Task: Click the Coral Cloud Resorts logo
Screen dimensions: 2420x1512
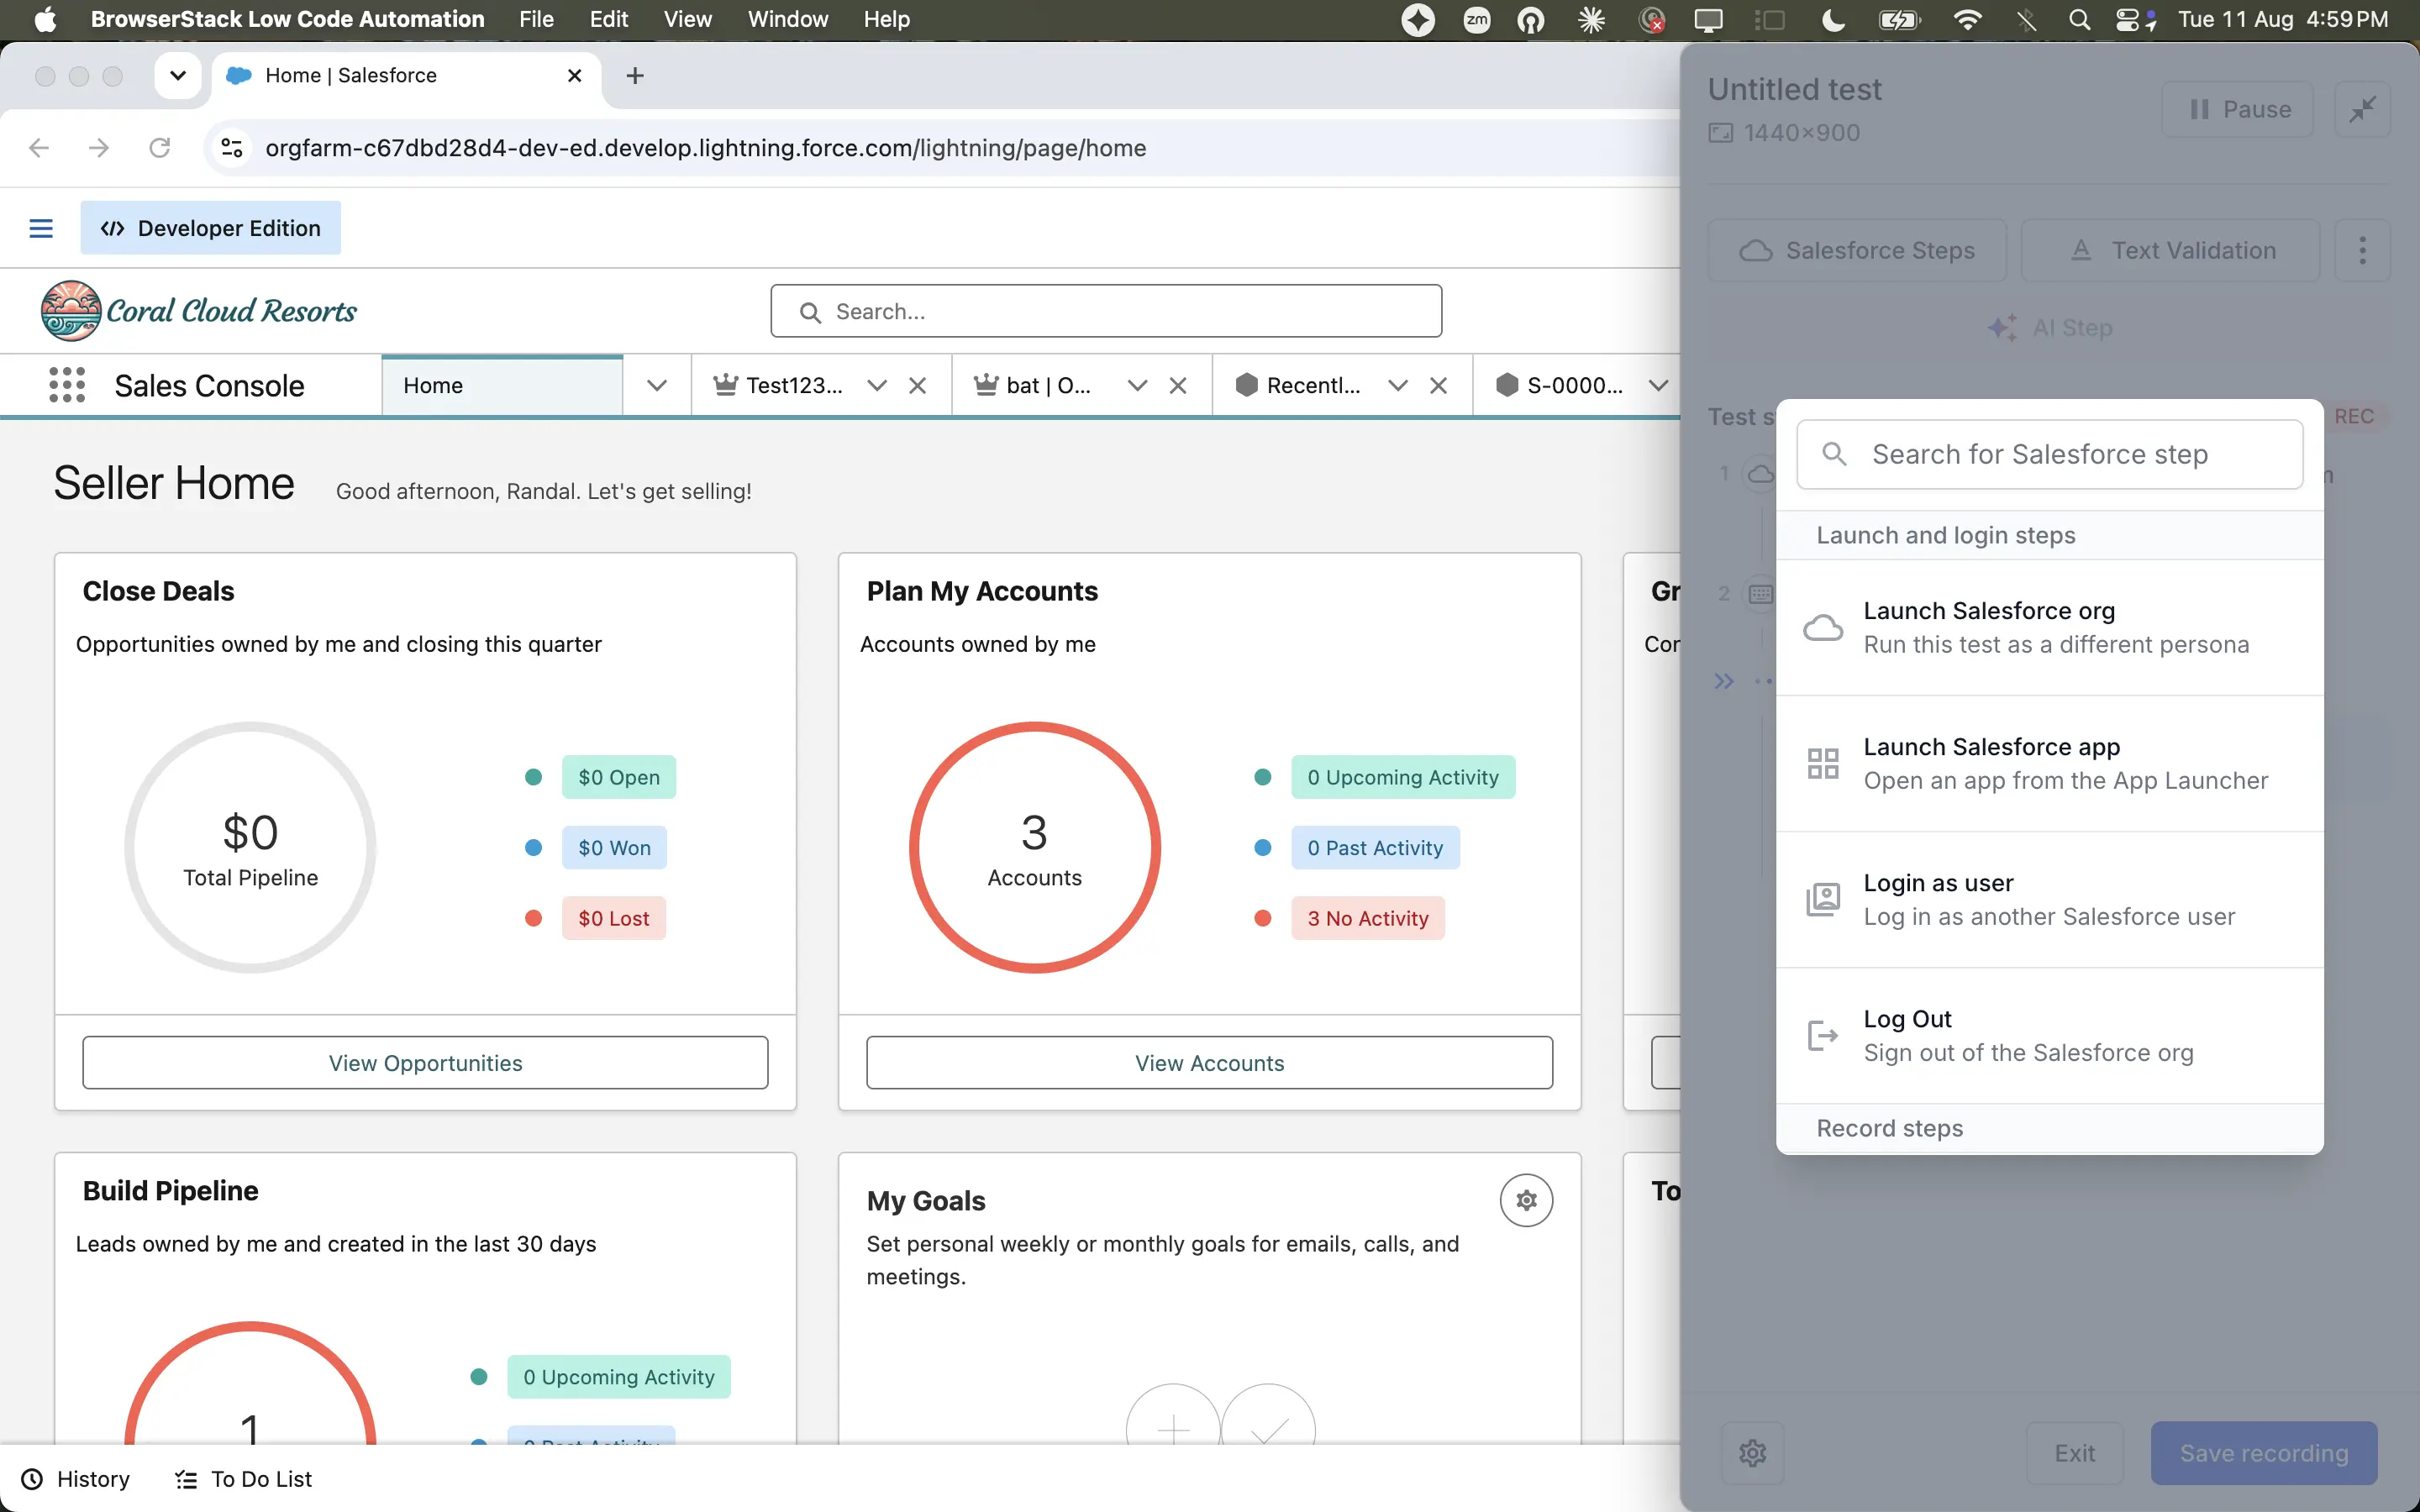Action: click(x=198, y=311)
